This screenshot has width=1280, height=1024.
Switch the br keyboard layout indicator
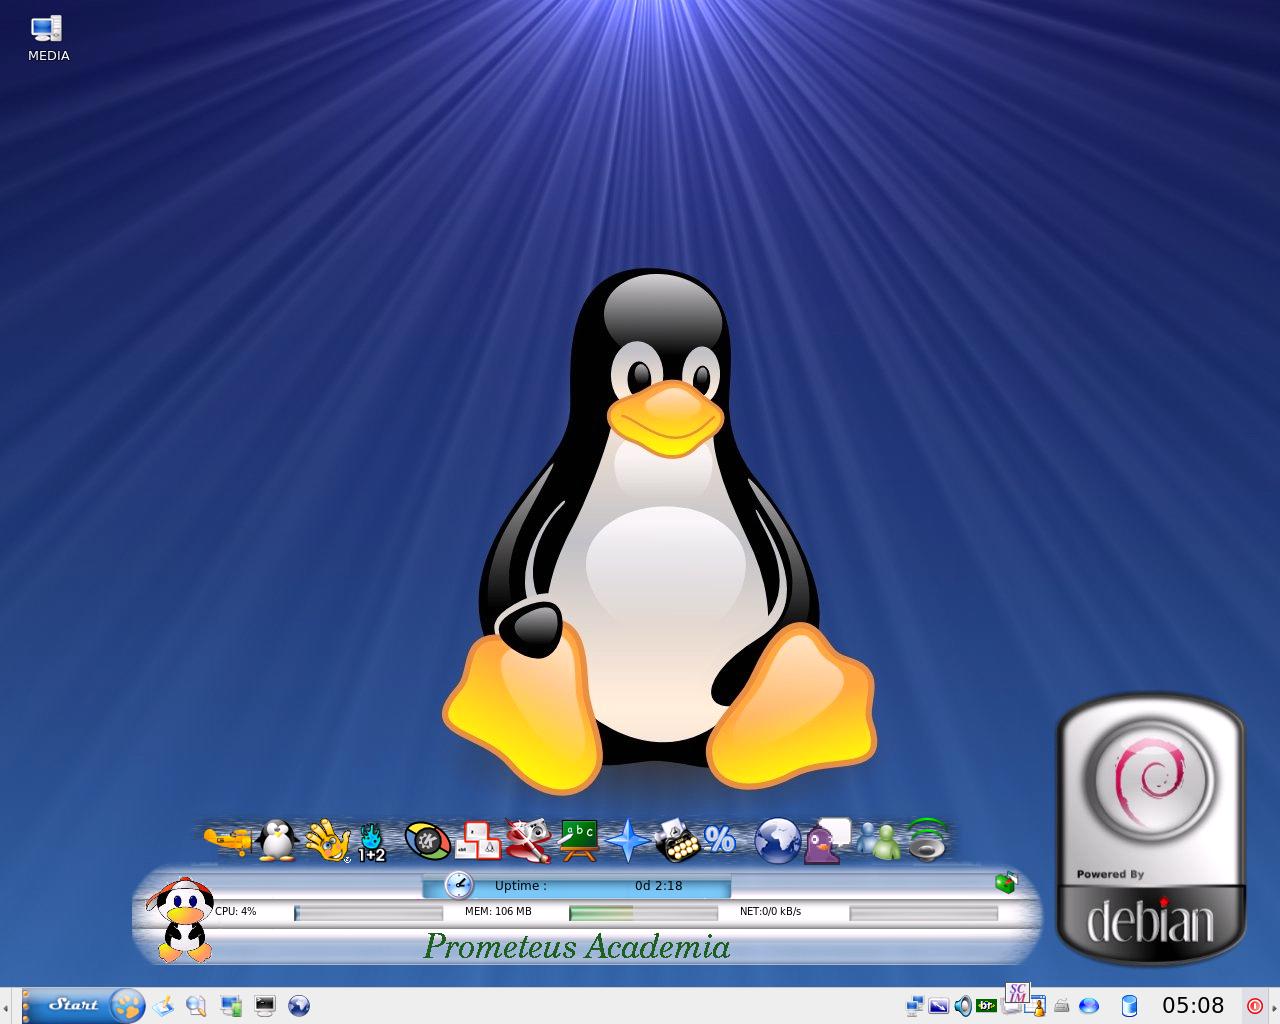click(986, 1005)
